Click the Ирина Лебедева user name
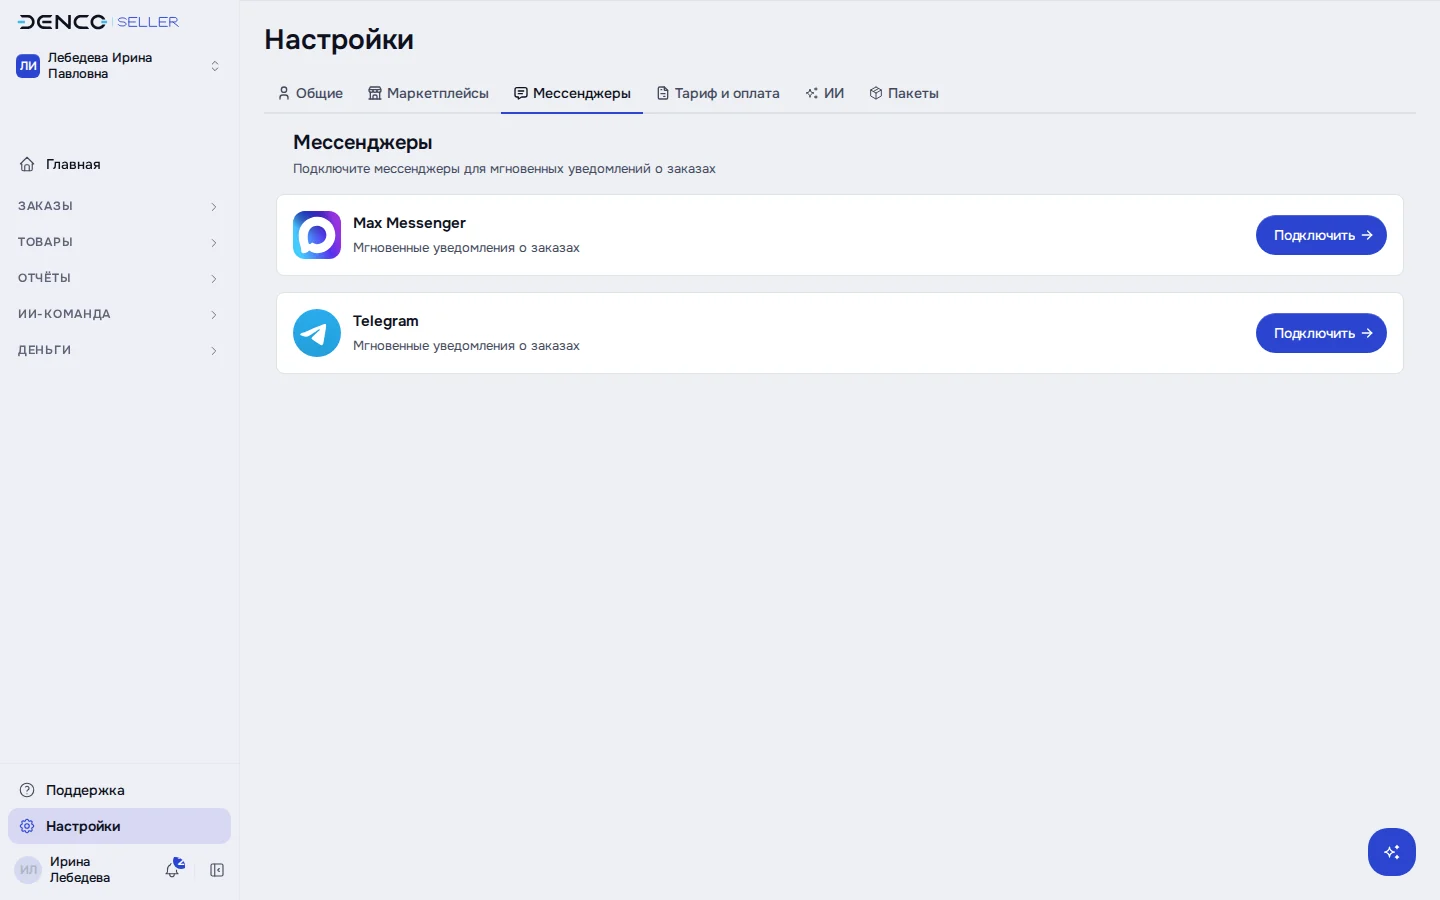Viewport: 1440px width, 900px height. (80, 870)
